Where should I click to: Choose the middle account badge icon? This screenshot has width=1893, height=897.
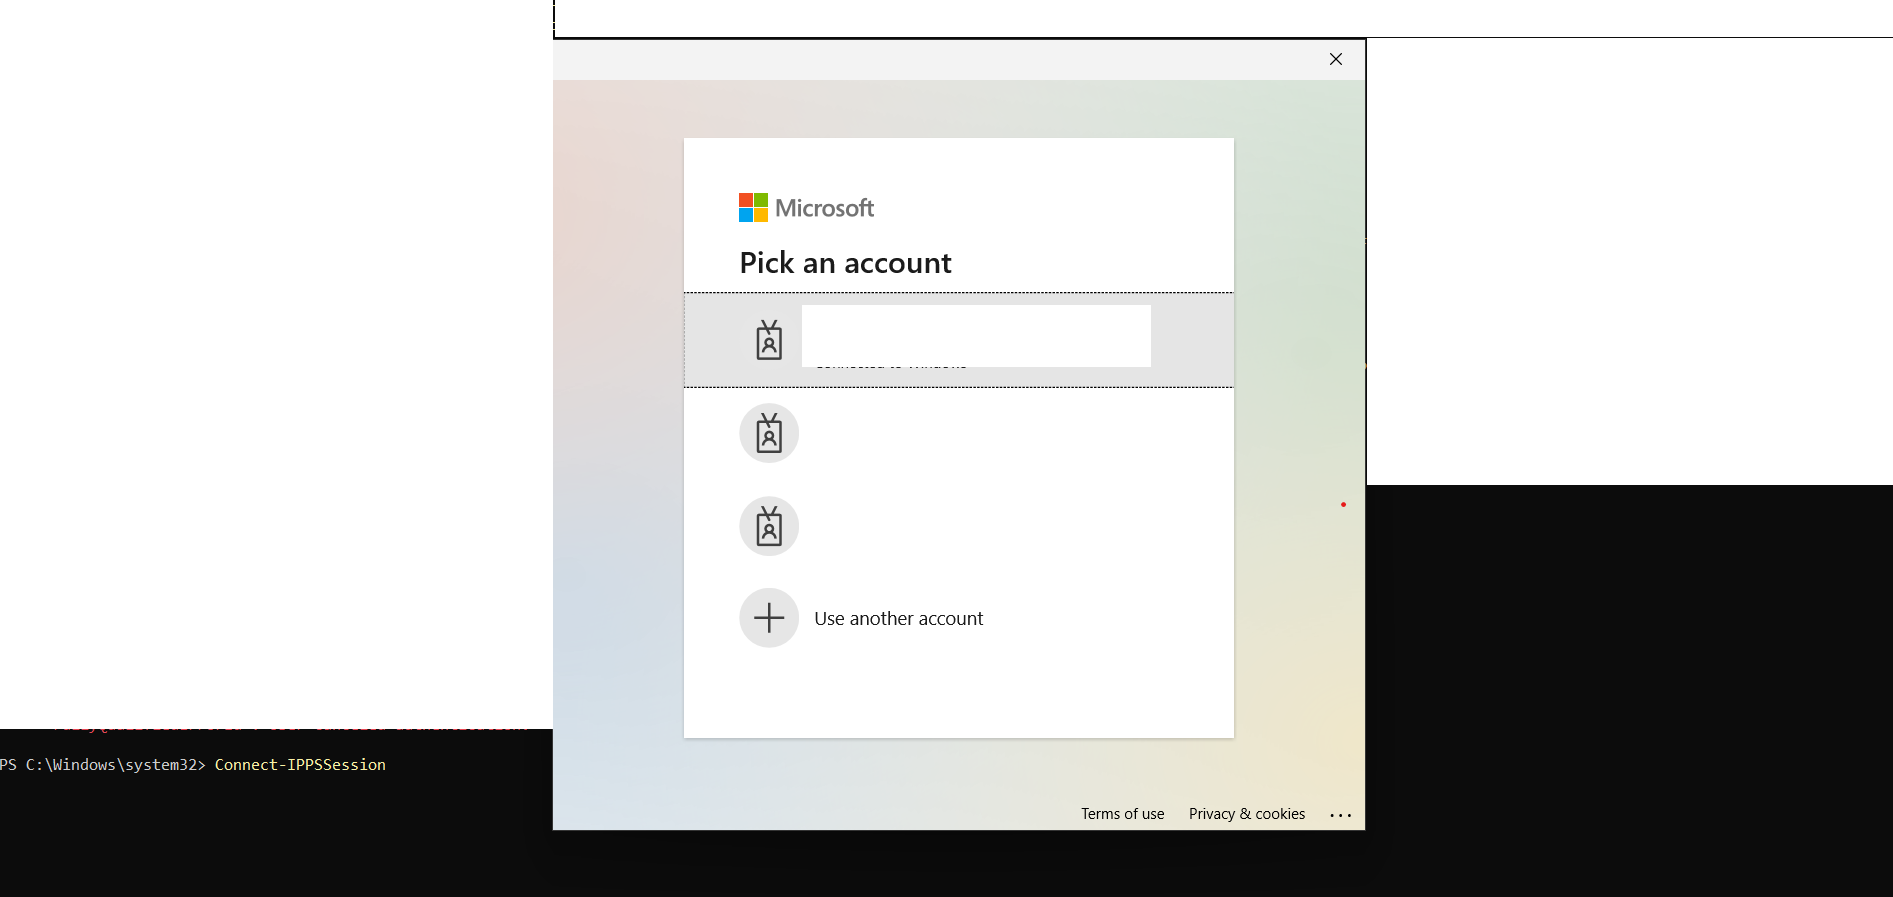pos(769,433)
